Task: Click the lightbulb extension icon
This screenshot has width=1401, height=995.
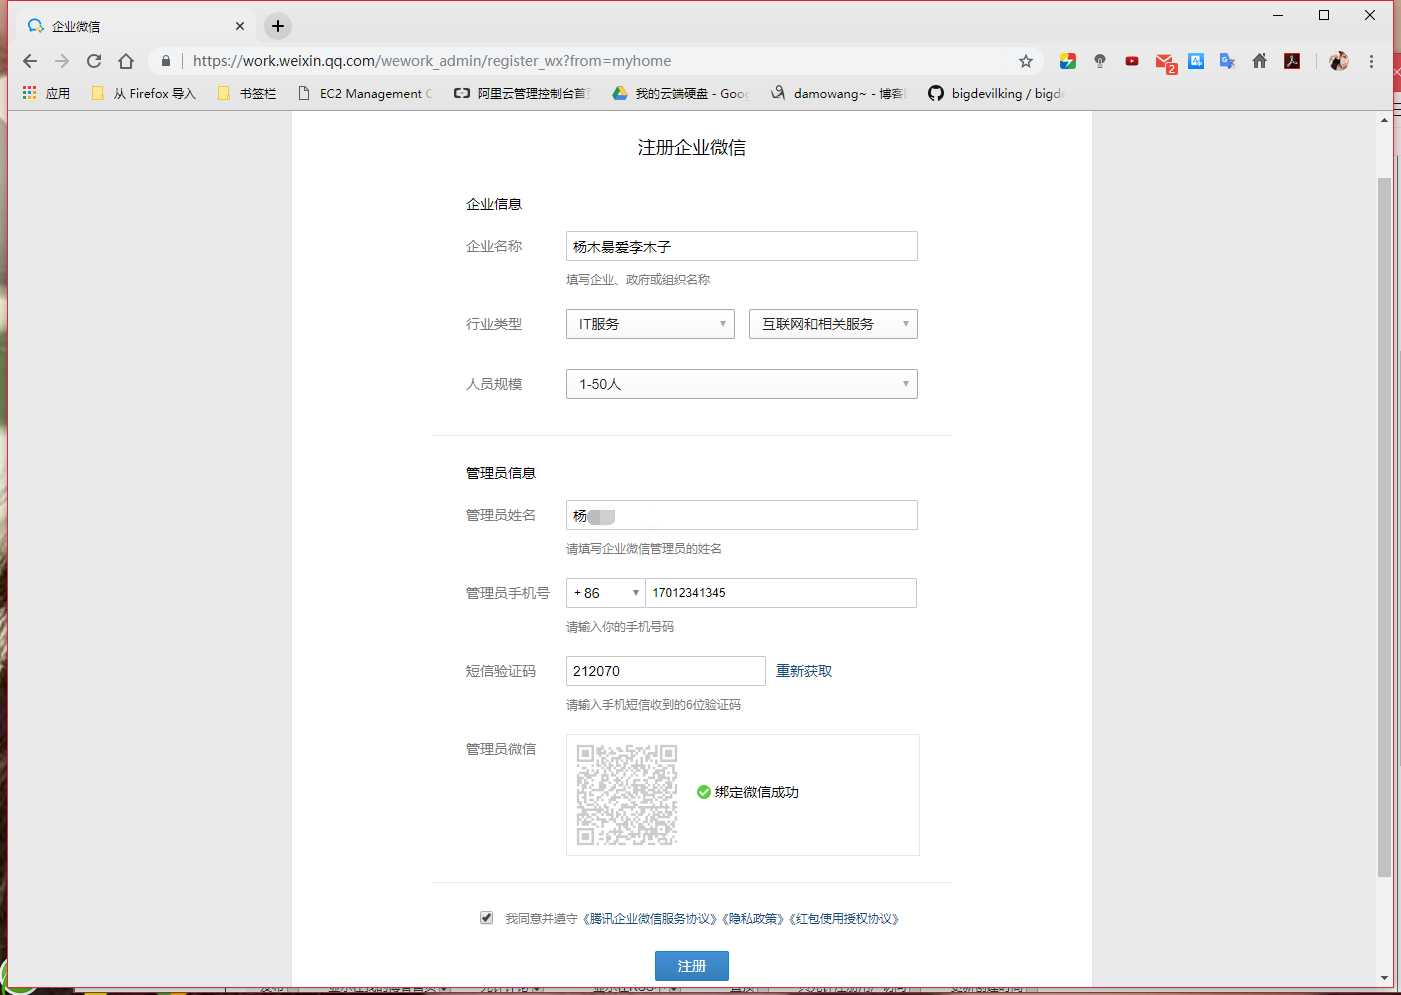Action: (1100, 61)
